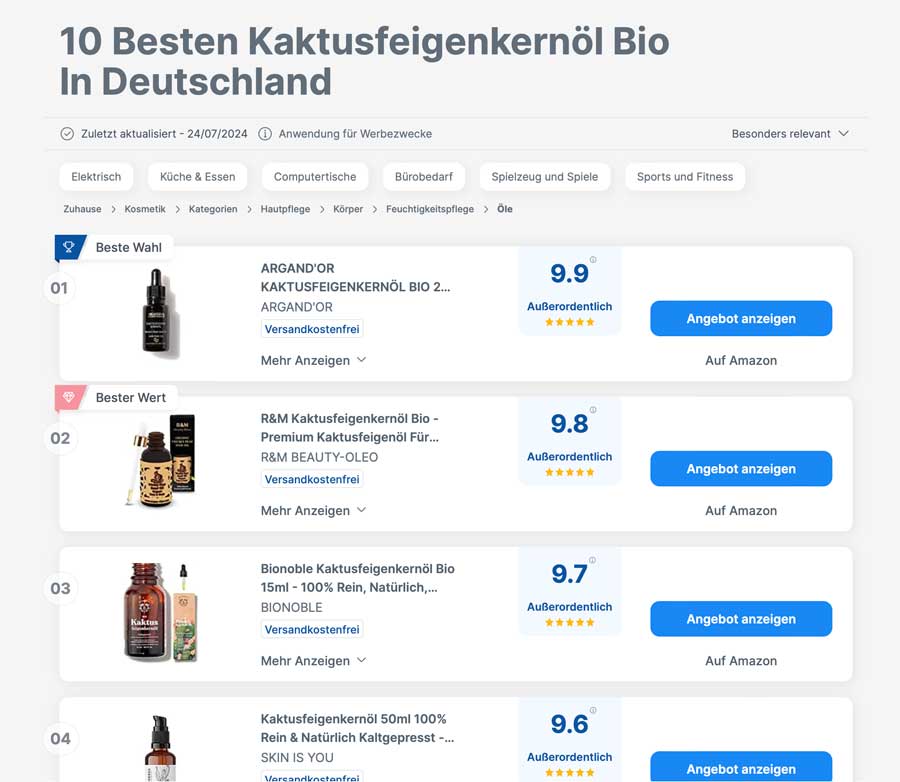The height and width of the screenshot is (782, 900).
Task: Open the Besonders relevant sort dropdown
Action: [790, 134]
